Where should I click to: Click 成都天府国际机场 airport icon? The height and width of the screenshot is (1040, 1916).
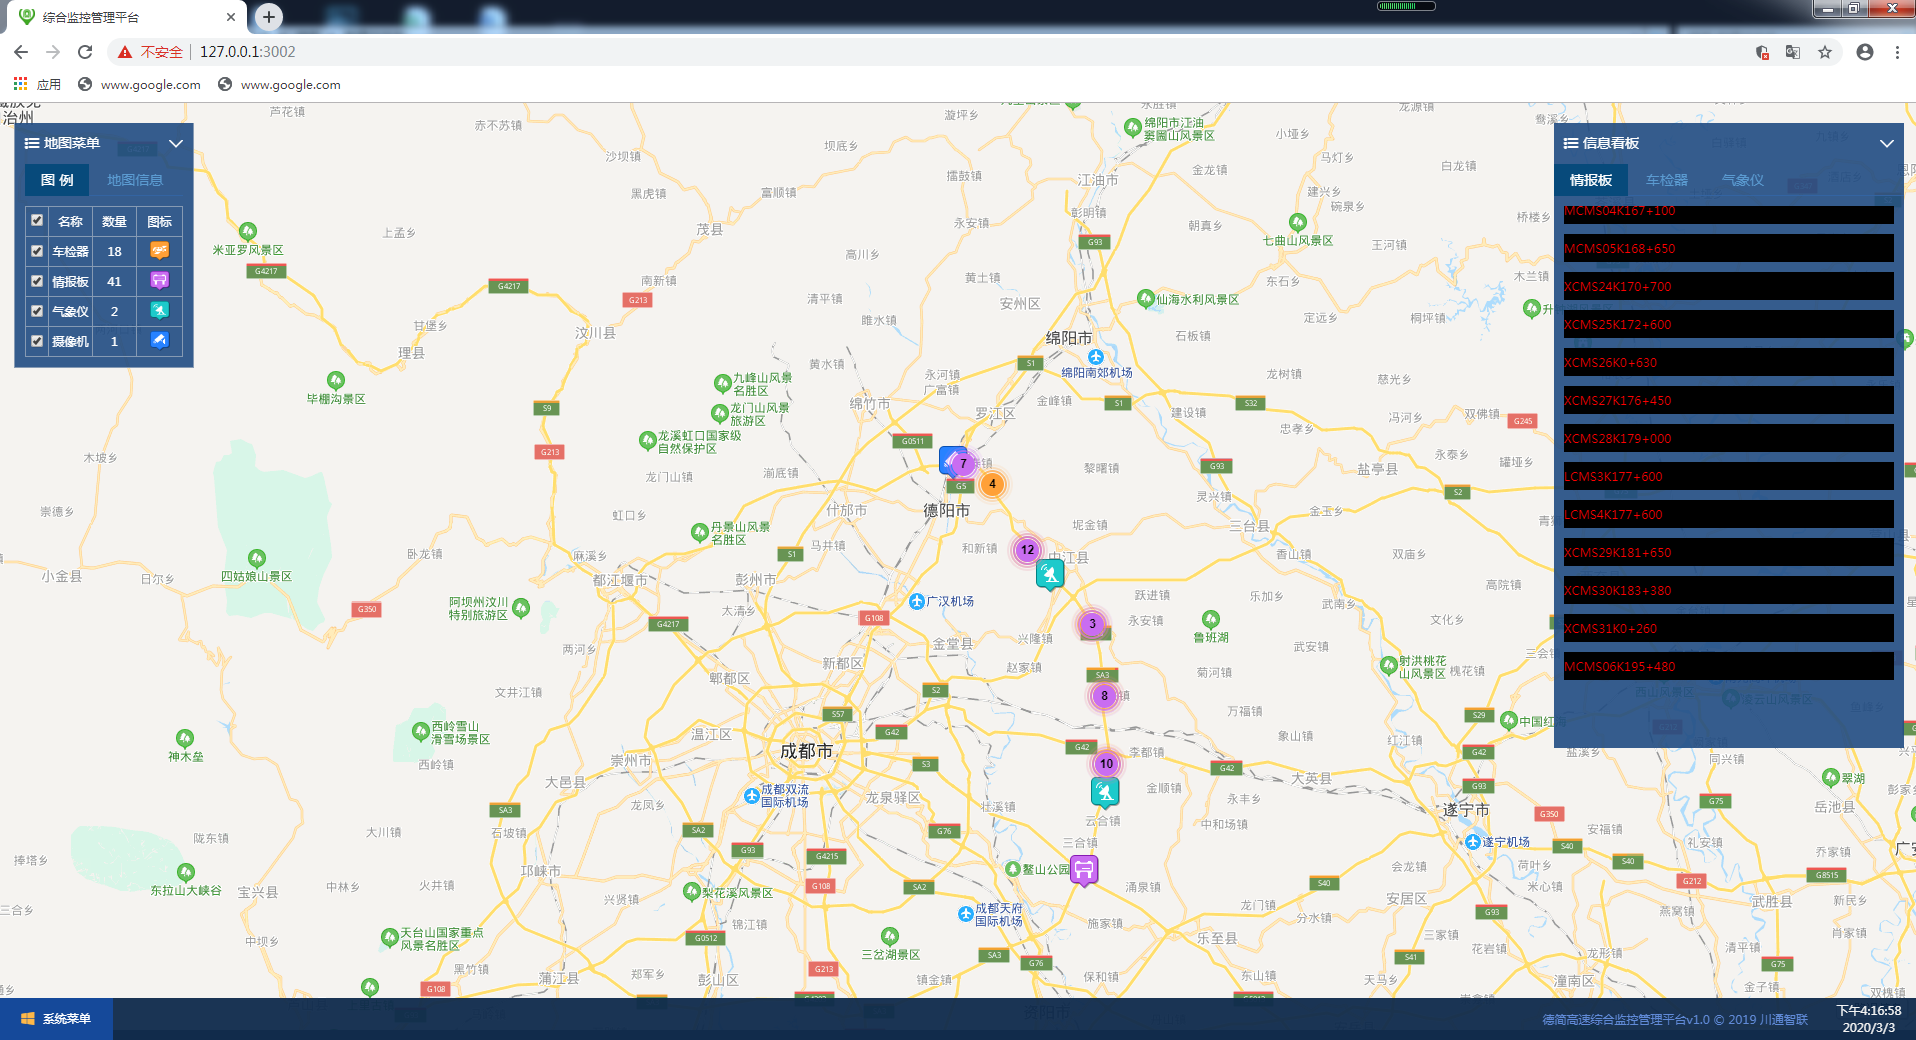coord(966,914)
